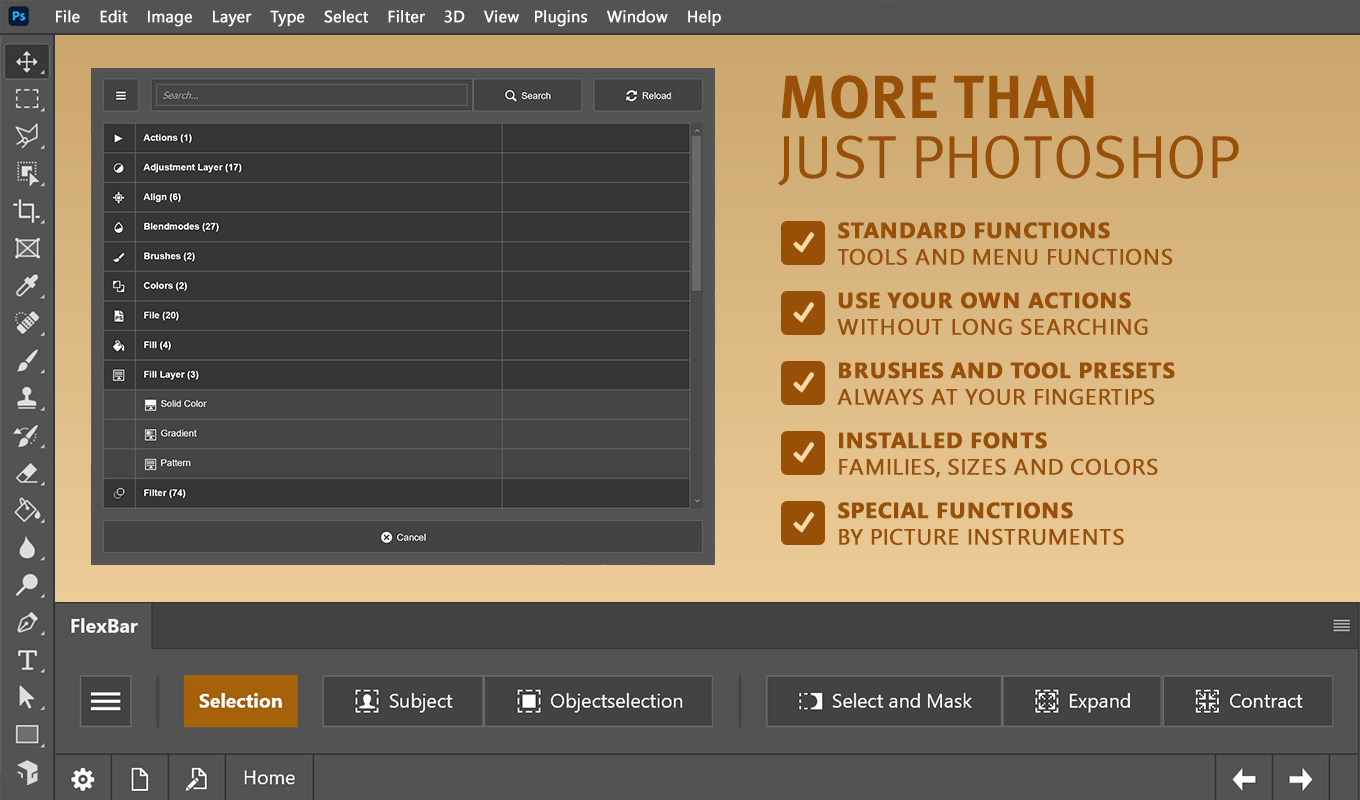The height and width of the screenshot is (800, 1360).
Task: Select the Path Selection tool
Action: 27,697
